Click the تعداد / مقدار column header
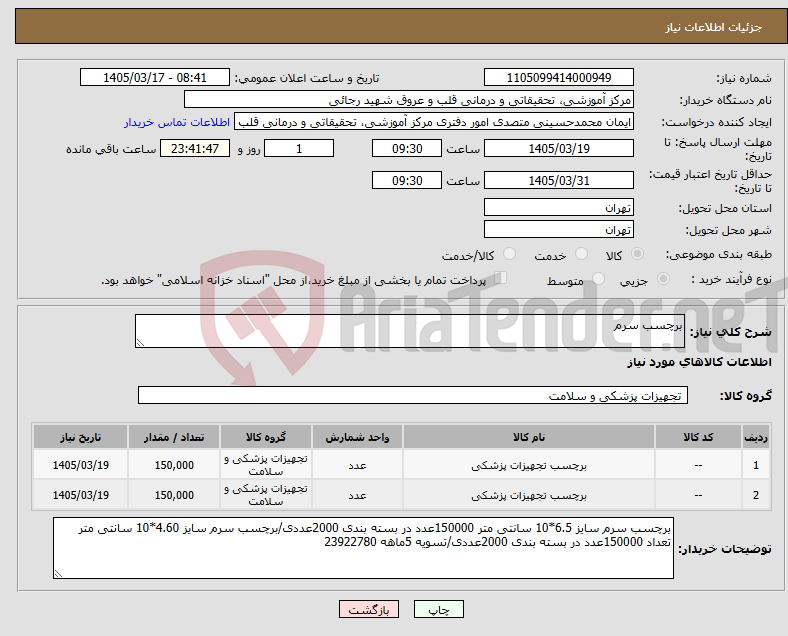The width and height of the screenshot is (788, 636). tap(174, 437)
